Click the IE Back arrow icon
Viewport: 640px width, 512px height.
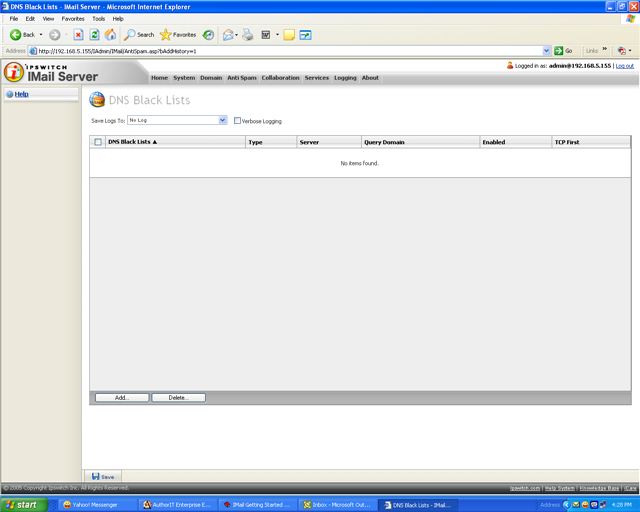point(16,35)
